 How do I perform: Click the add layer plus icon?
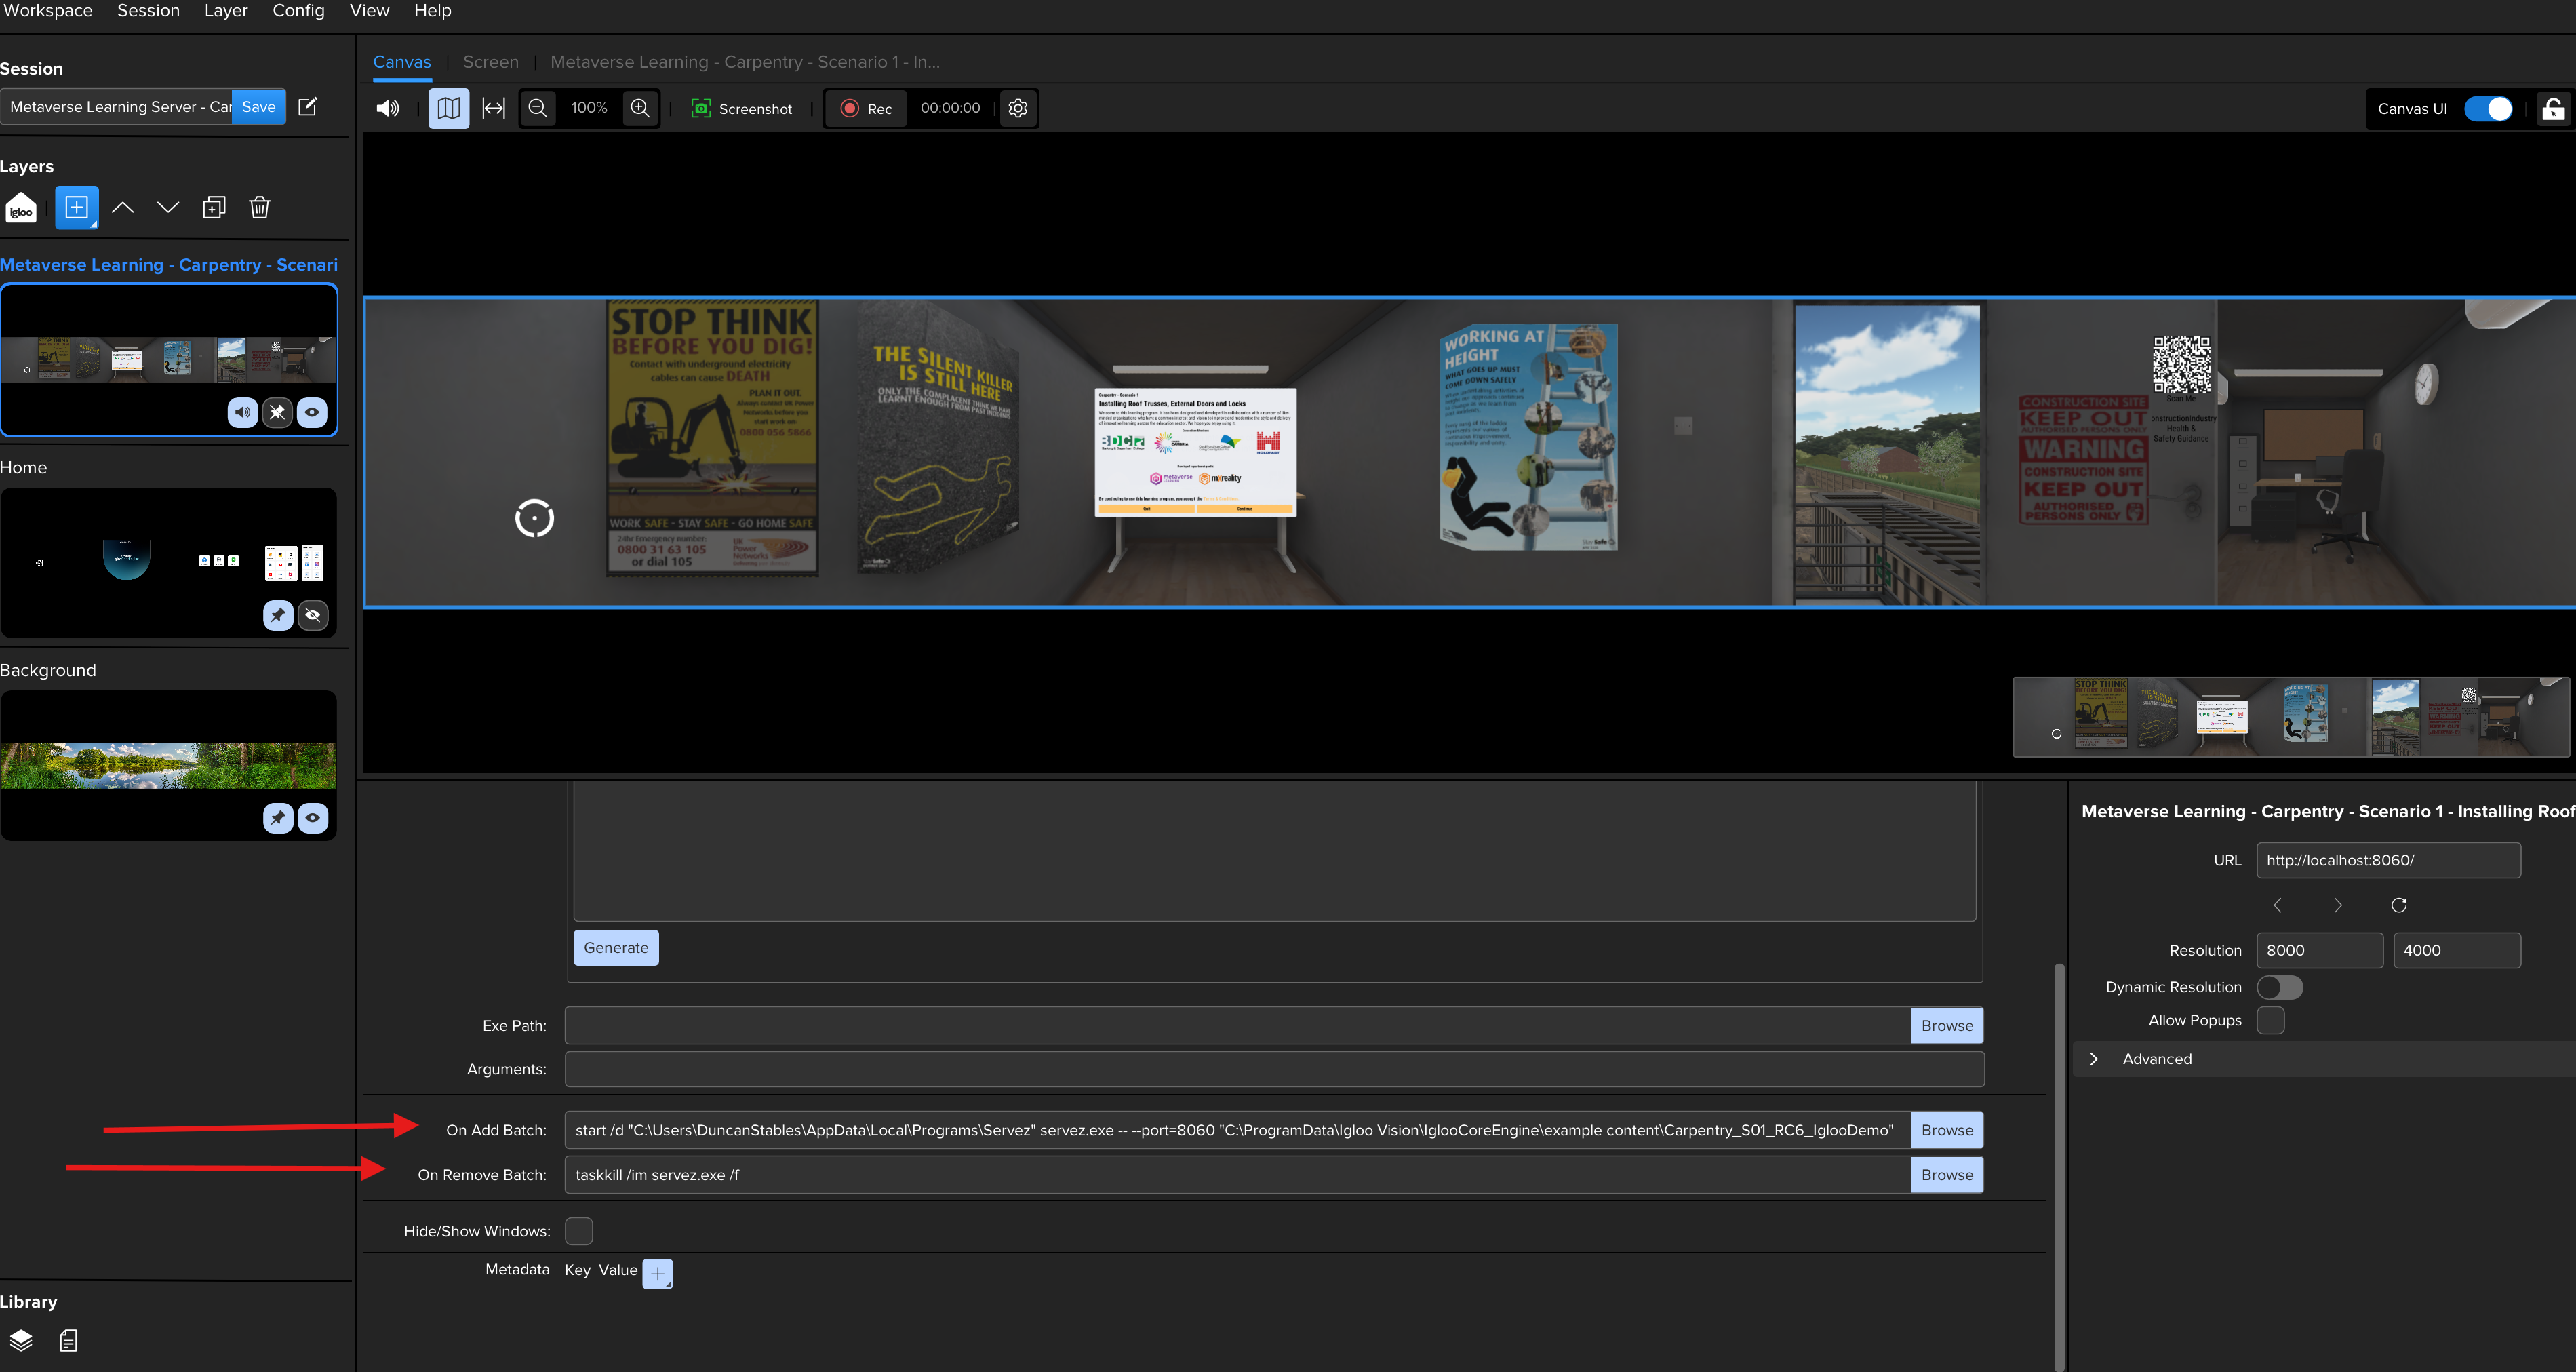click(x=77, y=208)
